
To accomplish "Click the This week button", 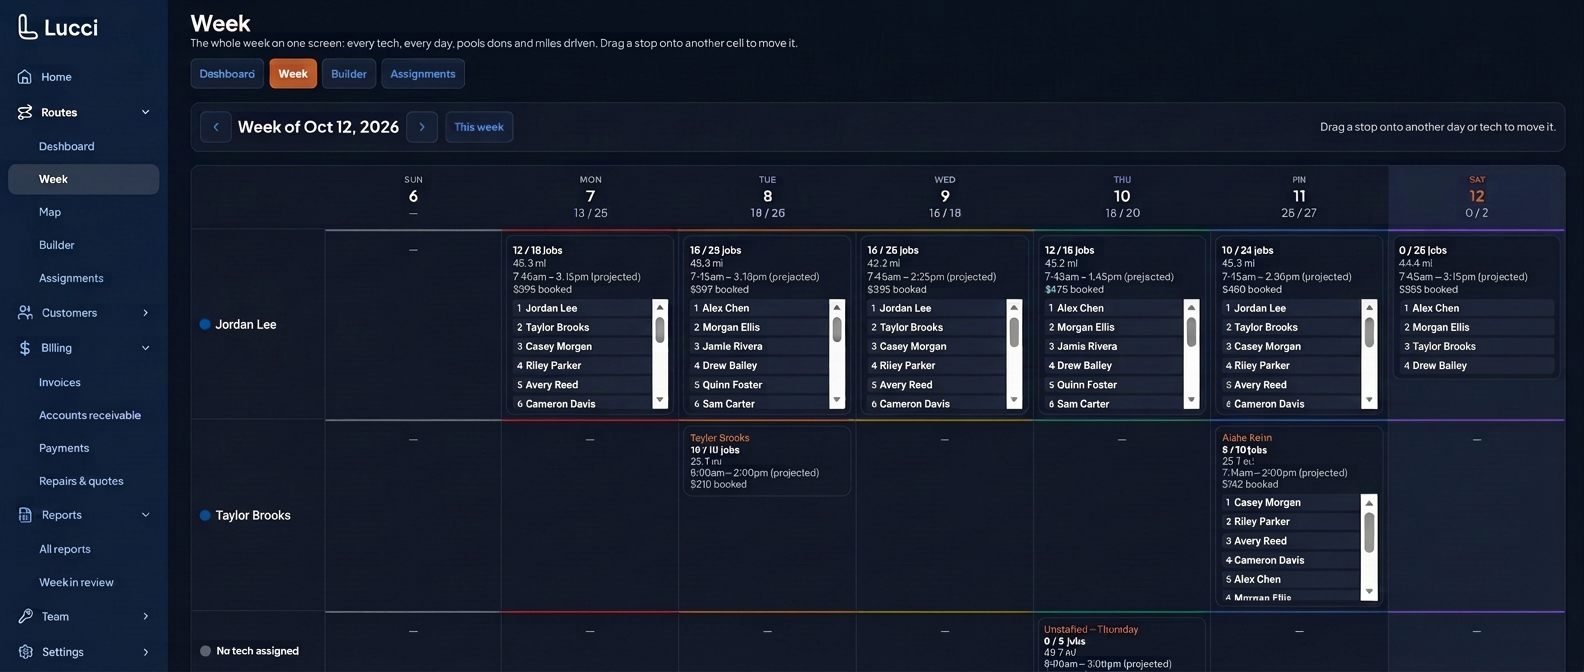I will click(x=479, y=127).
